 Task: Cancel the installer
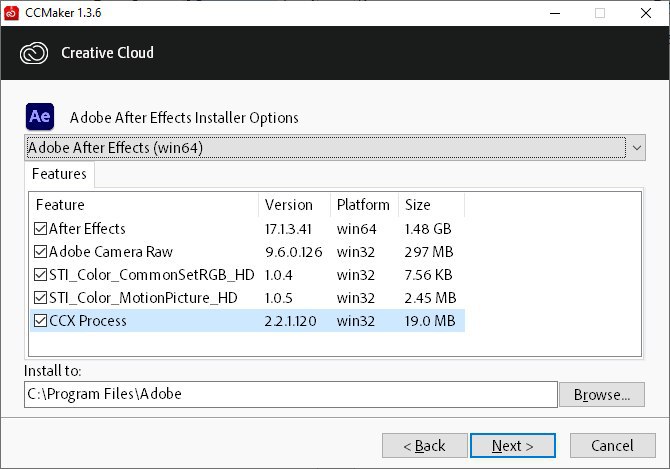click(x=612, y=446)
